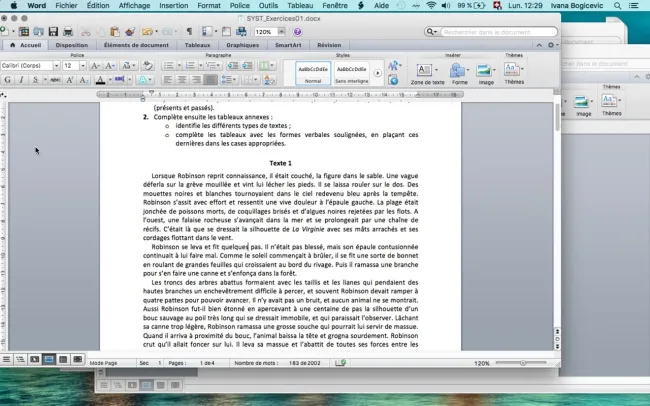650x406 pixels.
Task: Open the styles management icon below Aa
Action: point(393,80)
